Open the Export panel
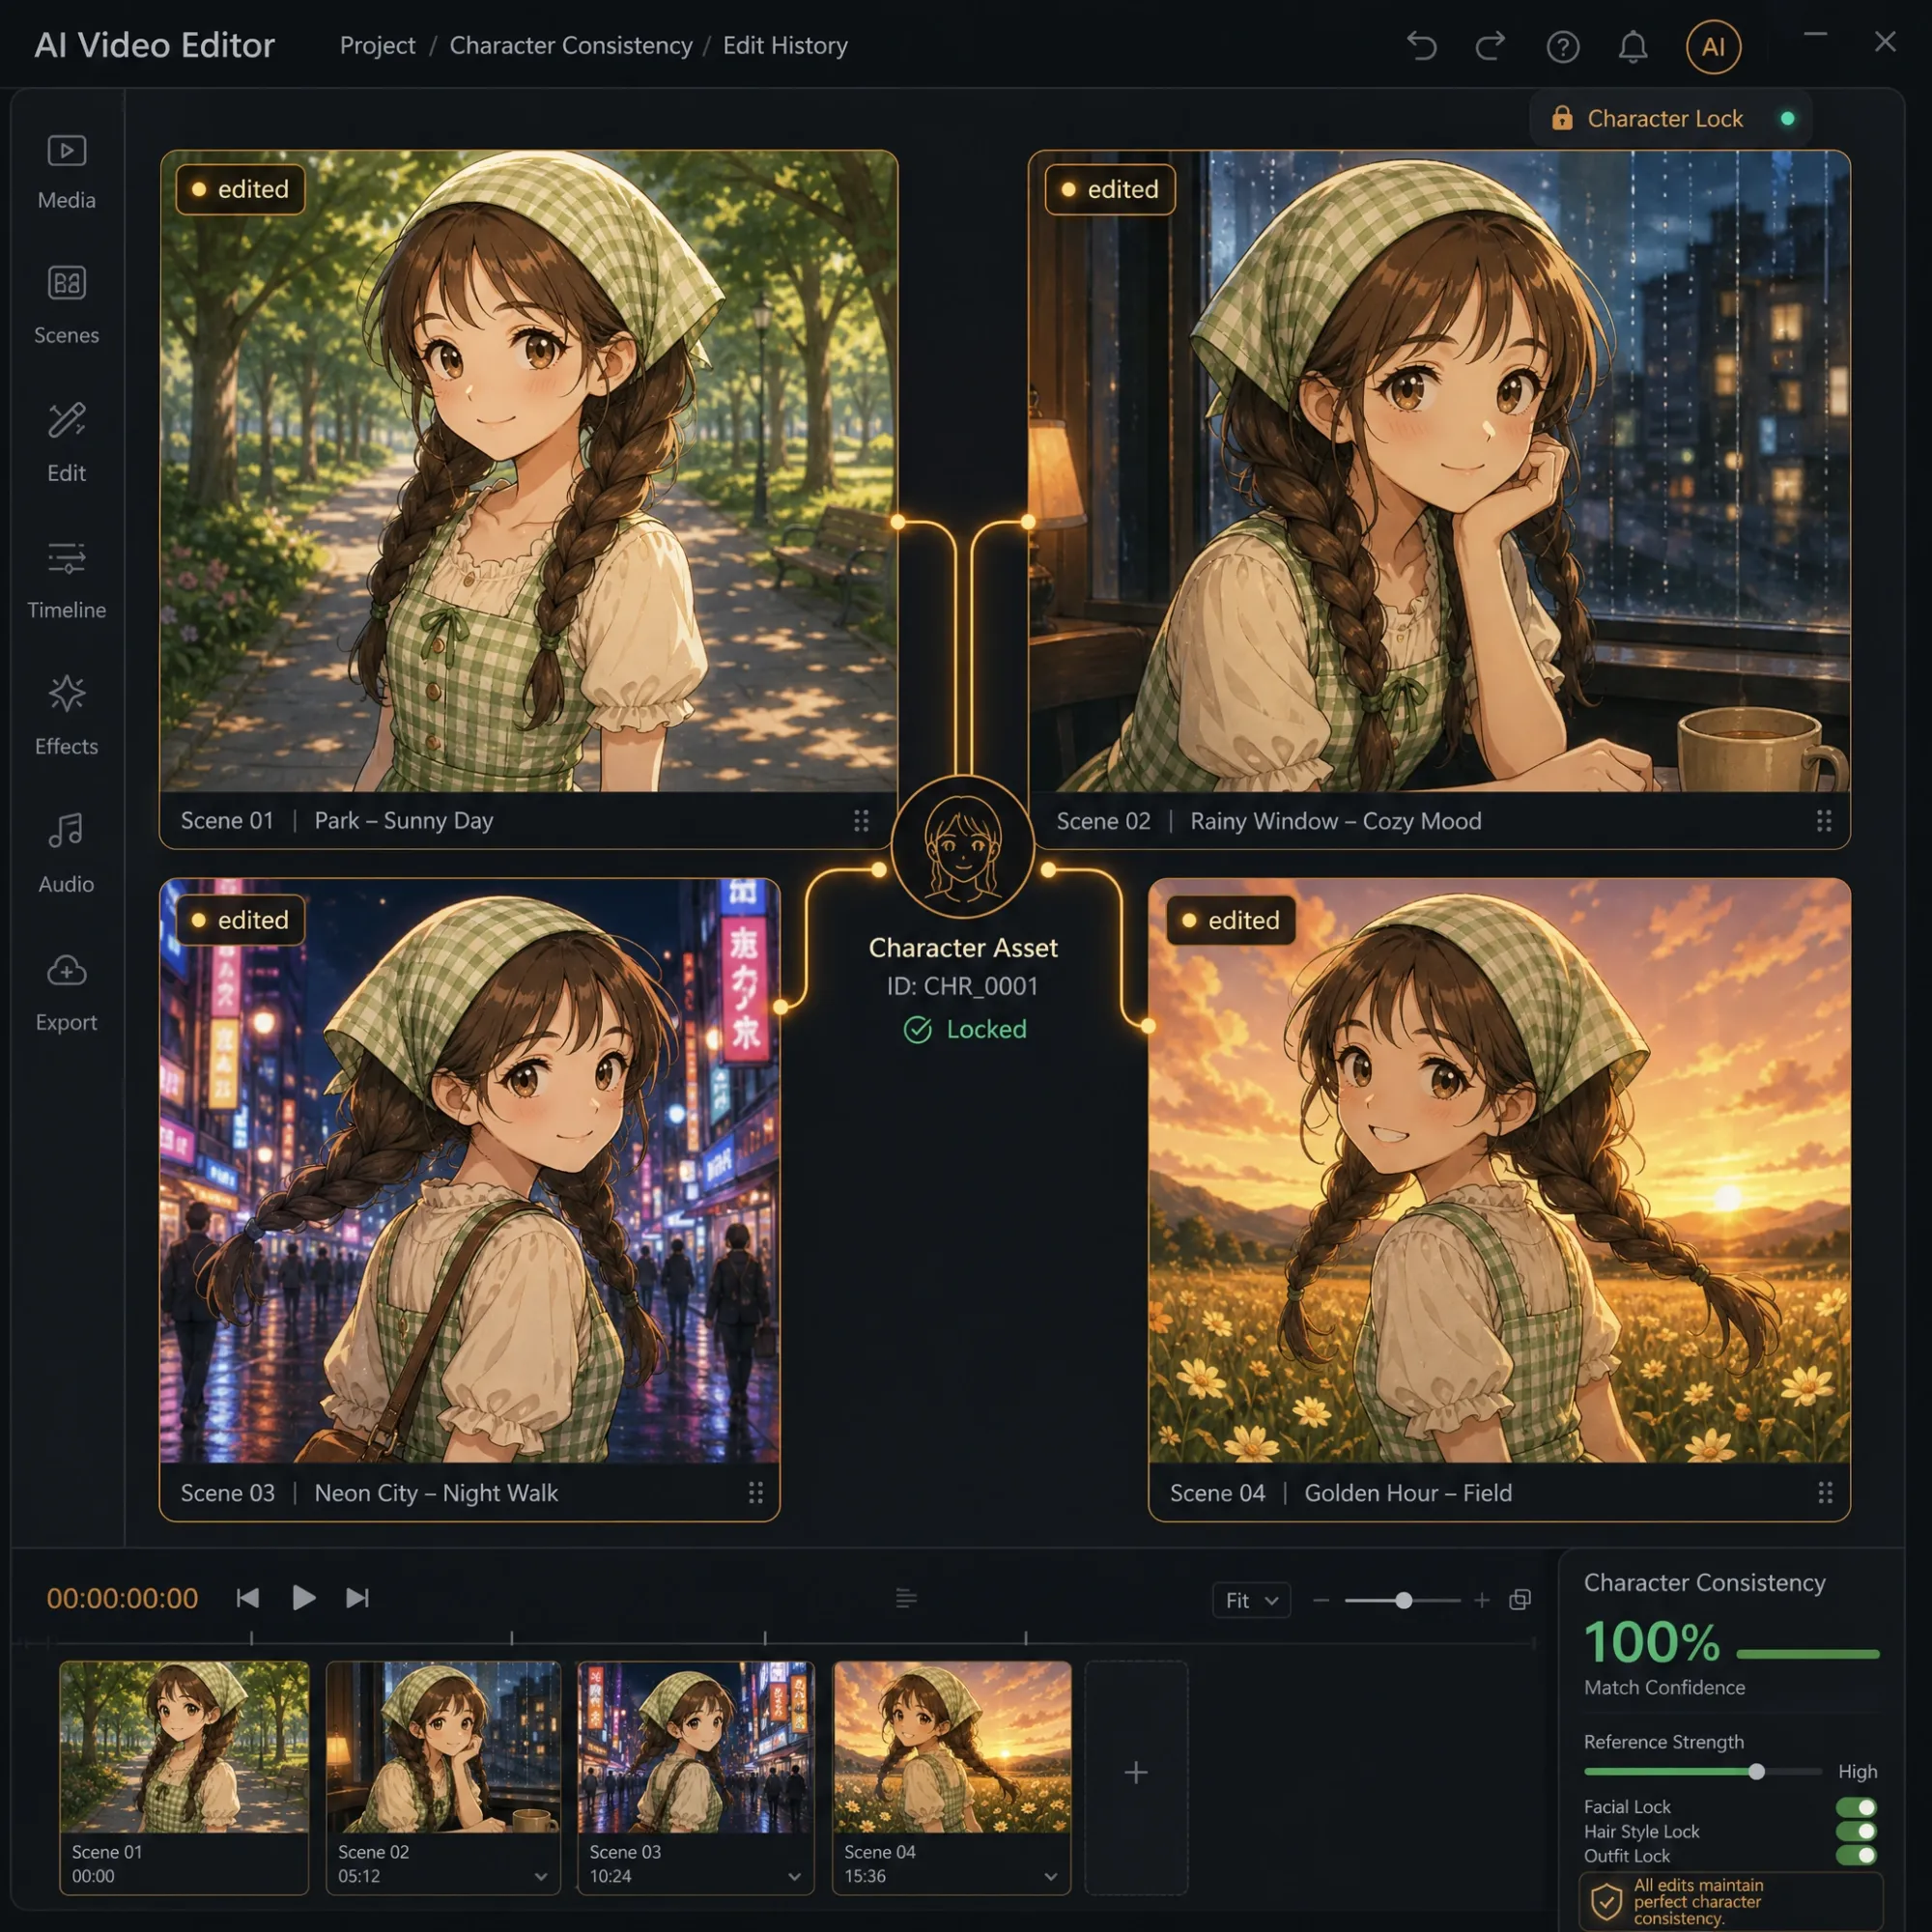1932x1932 pixels. coord(66,992)
